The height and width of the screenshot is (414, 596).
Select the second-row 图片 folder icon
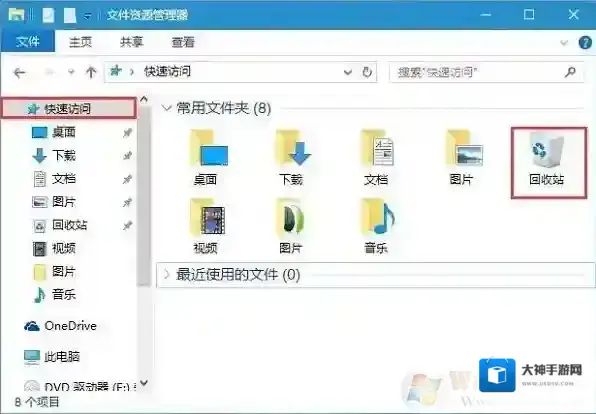tap(292, 227)
